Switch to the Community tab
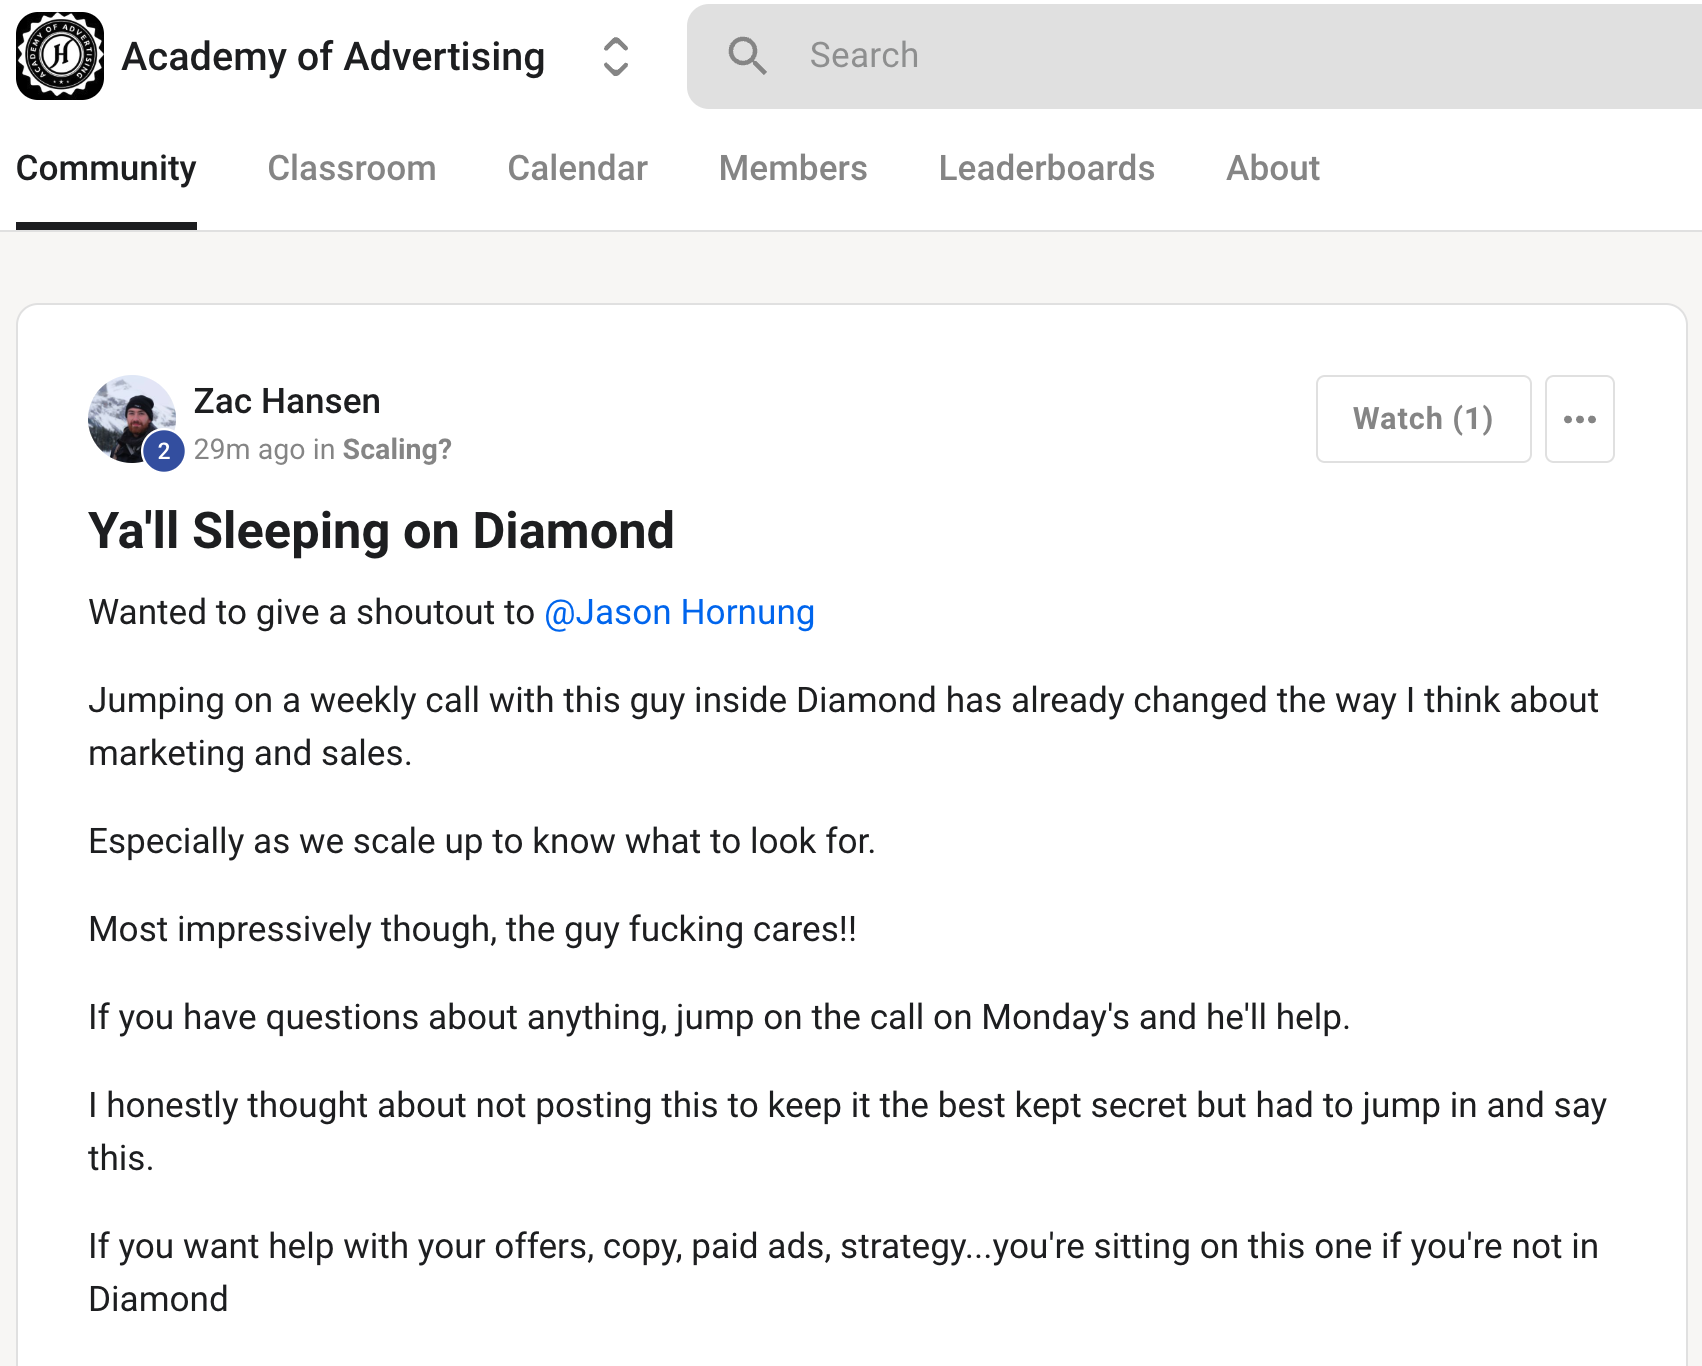 (x=106, y=168)
